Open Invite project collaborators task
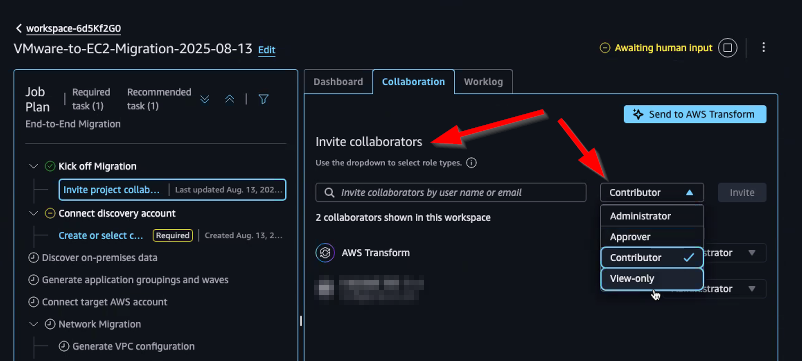 (172, 190)
